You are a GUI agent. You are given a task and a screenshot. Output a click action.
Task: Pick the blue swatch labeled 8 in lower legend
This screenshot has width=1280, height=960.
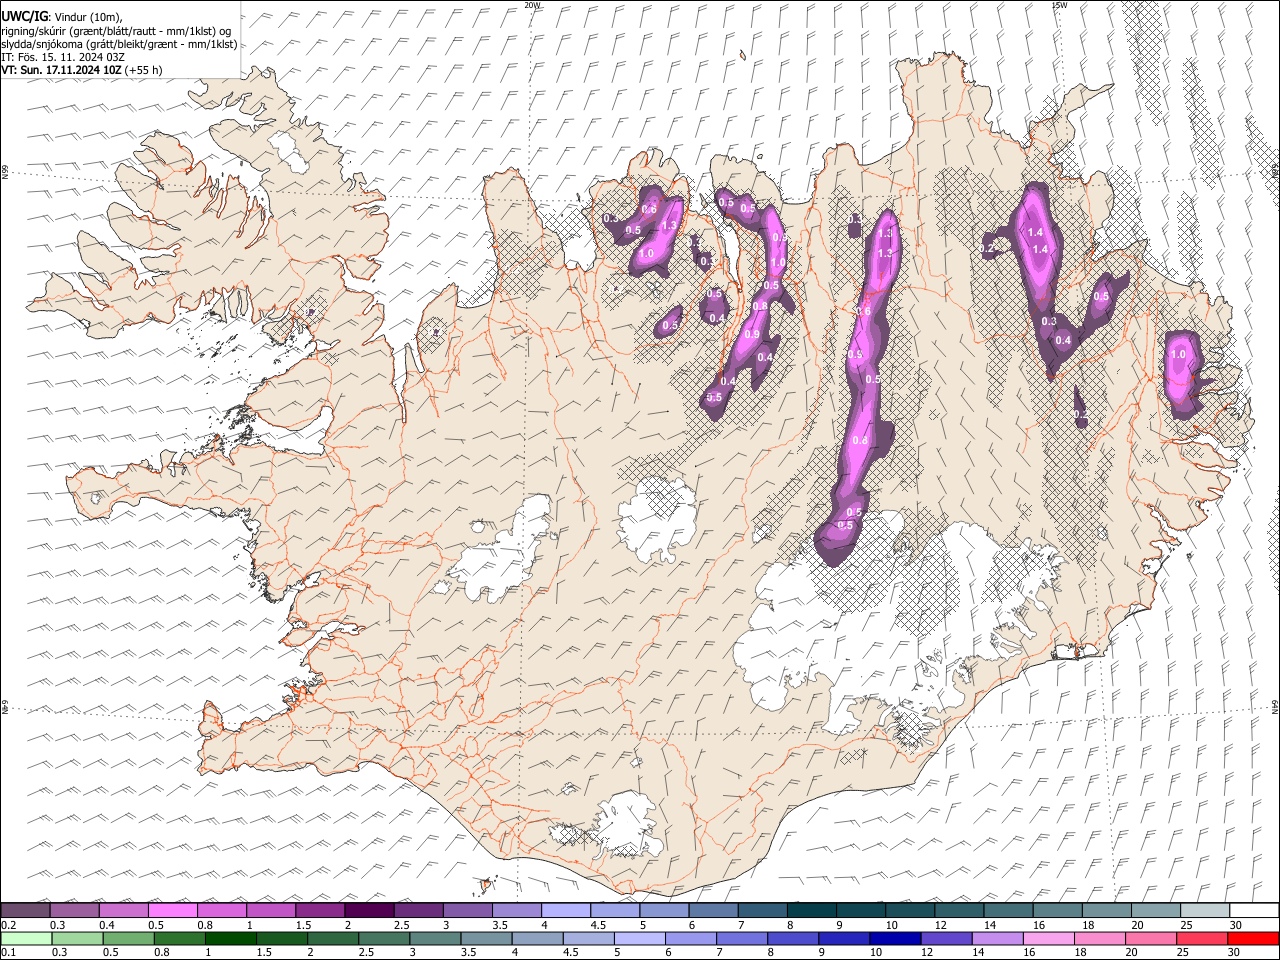tap(793, 938)
